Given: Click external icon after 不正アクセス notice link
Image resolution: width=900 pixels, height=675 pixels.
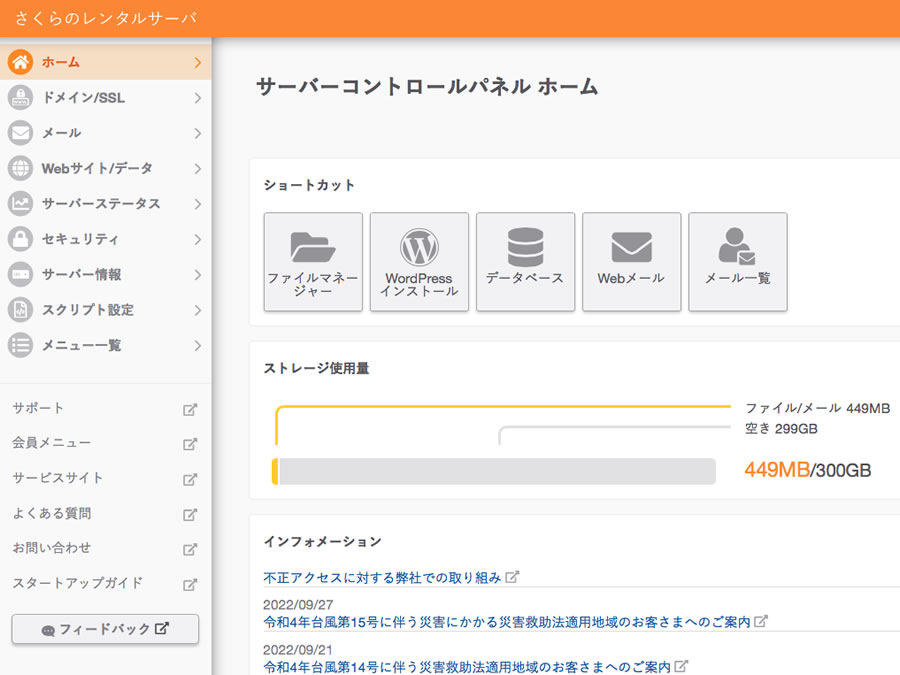Looking at the screenshot, I should [x=512, y=577].
